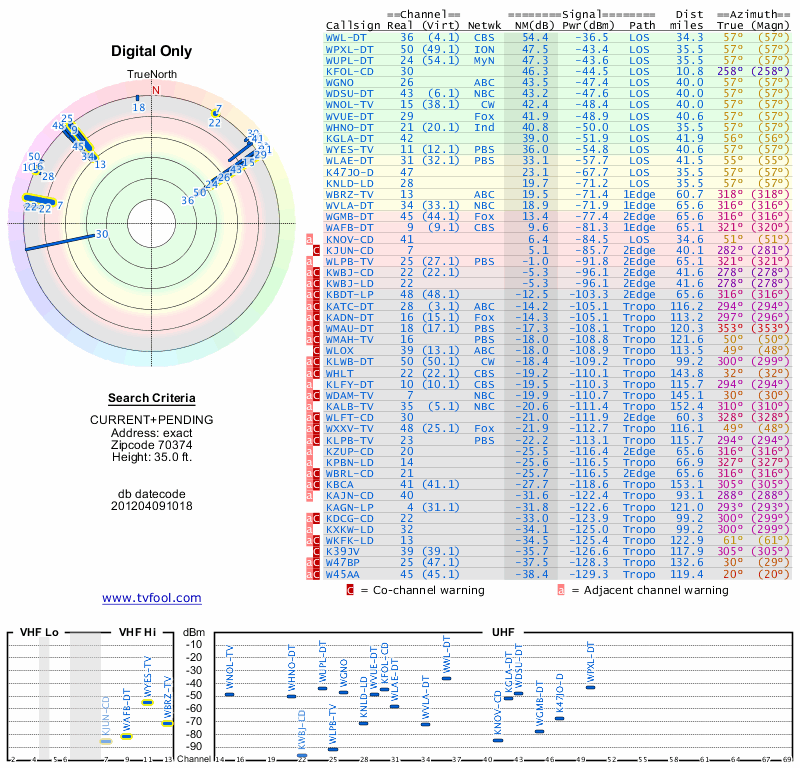Image resolution: width=800 pixels, height=768 pixels.
Task: Click the KAGN-LP callsign
Action: point(349,507)
